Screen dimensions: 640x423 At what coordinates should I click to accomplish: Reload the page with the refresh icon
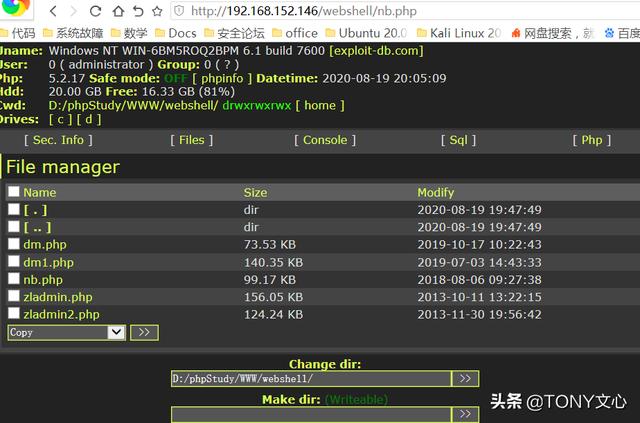tap(95, 11)
